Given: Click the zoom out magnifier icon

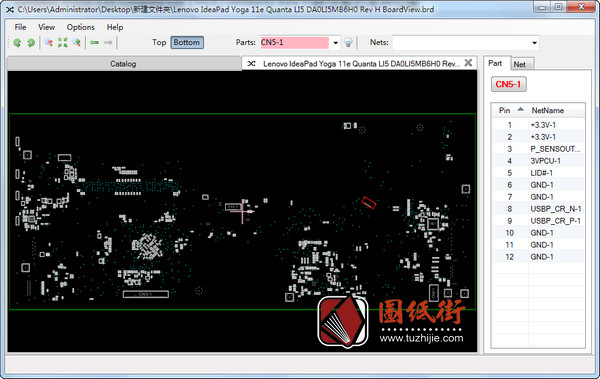Looking at the screenshot, I should [49, 42].
